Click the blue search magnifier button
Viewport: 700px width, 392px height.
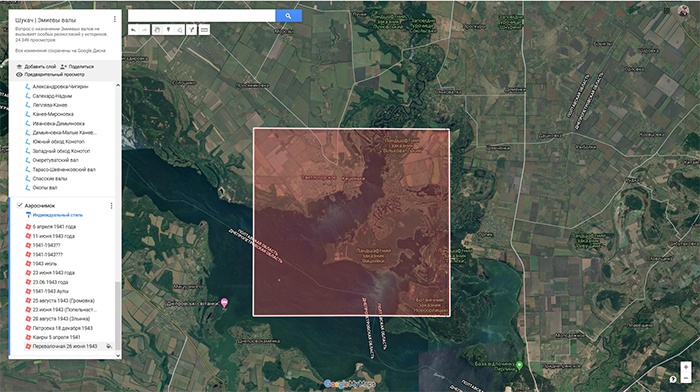click(288, 16)
